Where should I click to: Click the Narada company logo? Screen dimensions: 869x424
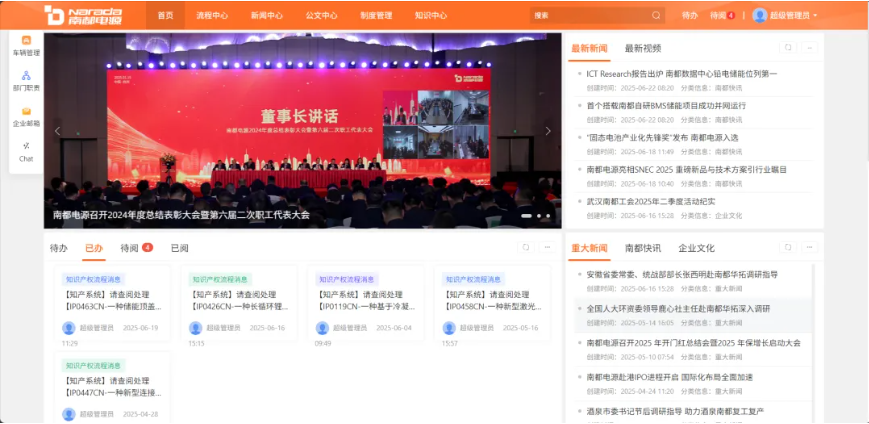pyautogui.click(x=83, y=15)
